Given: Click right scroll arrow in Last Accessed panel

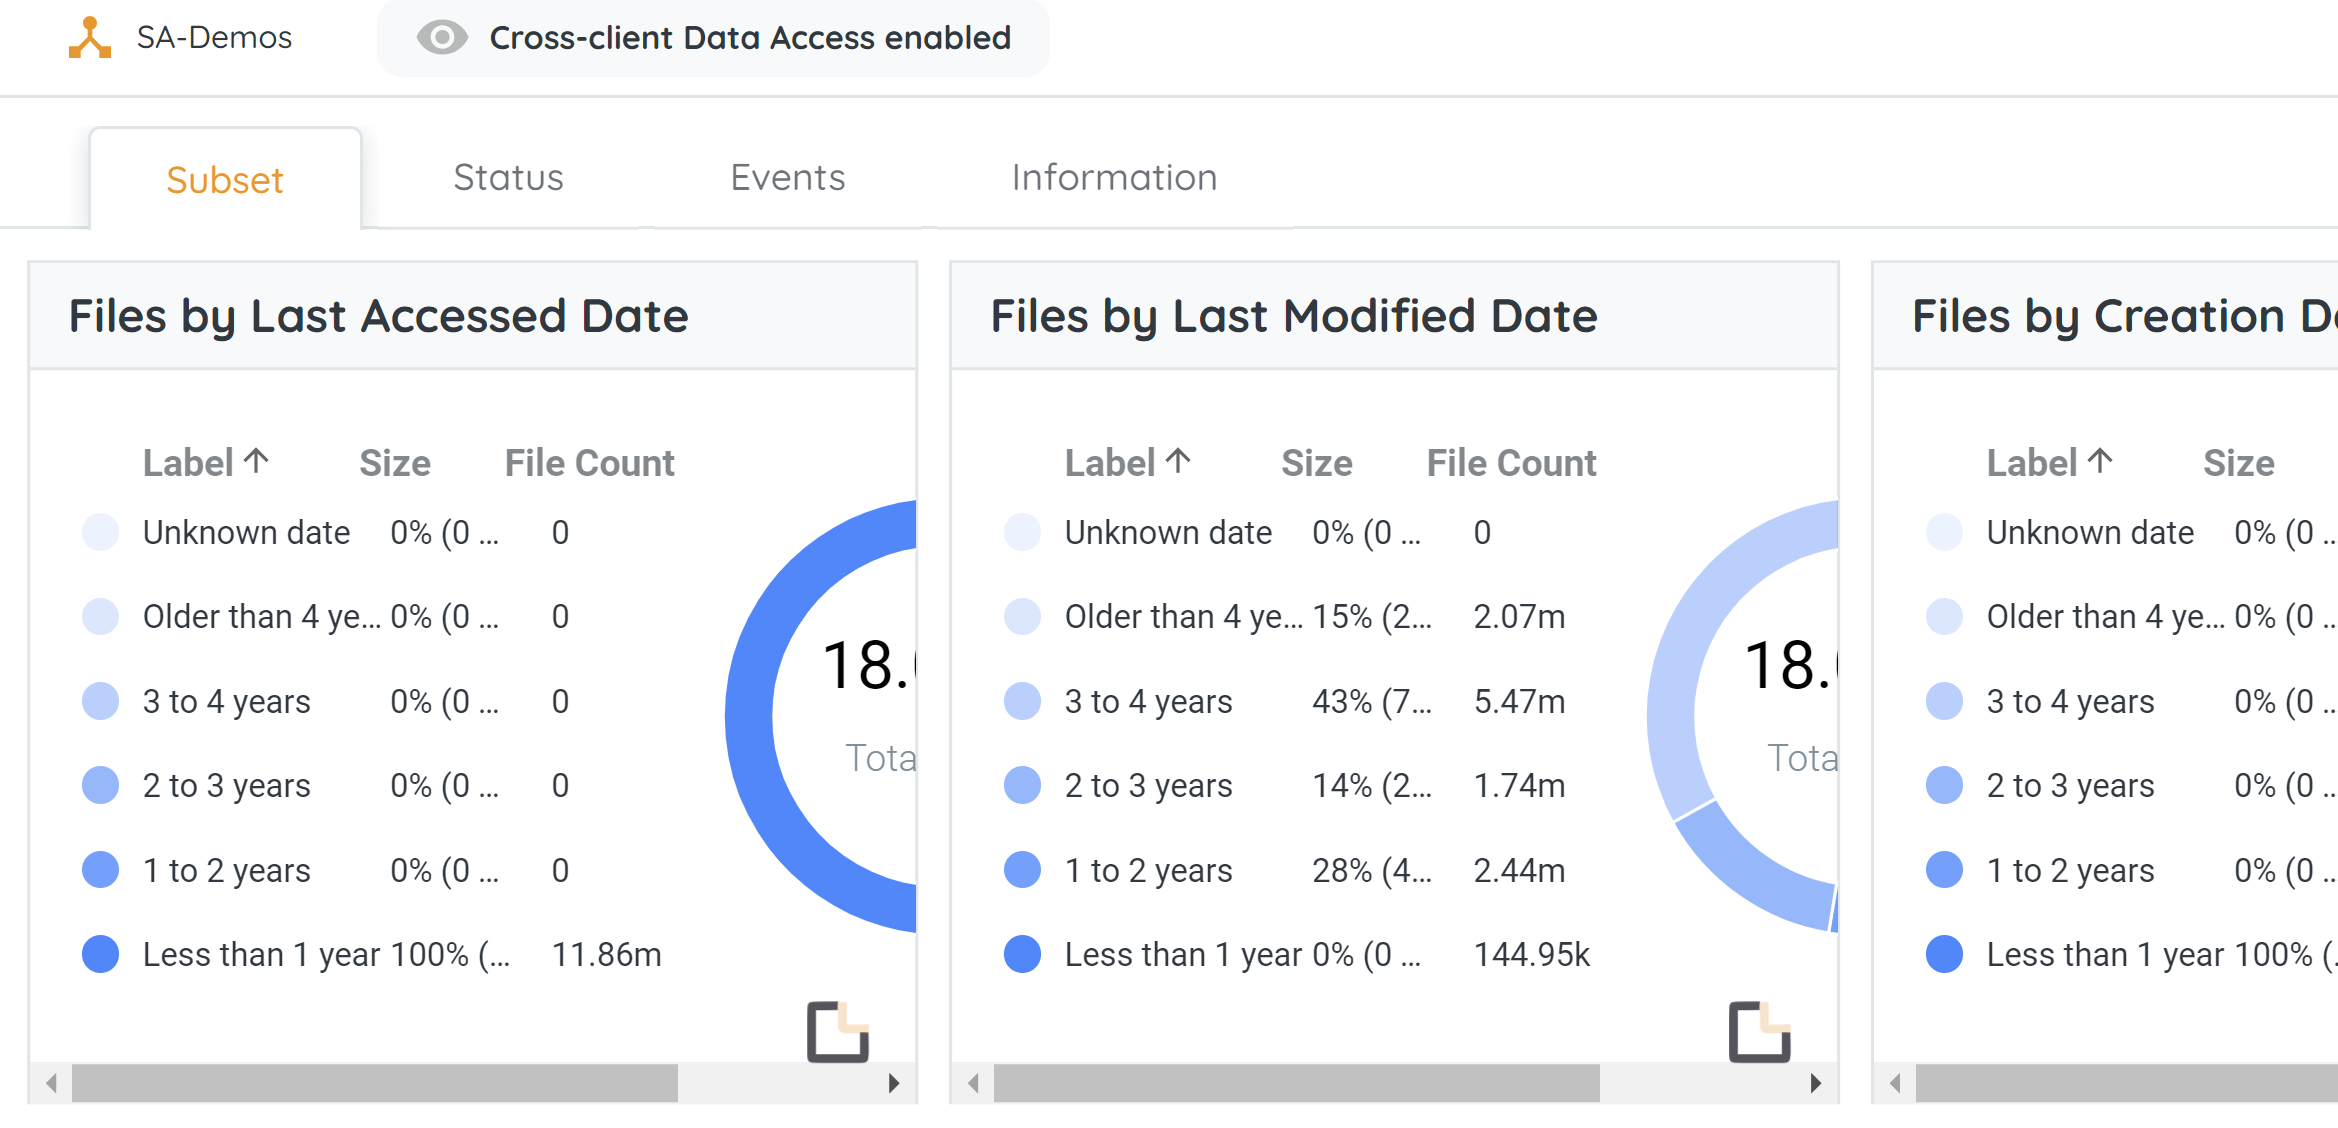Looking at the screenshot, I should pyautogui.click(x=894, y=1083).
